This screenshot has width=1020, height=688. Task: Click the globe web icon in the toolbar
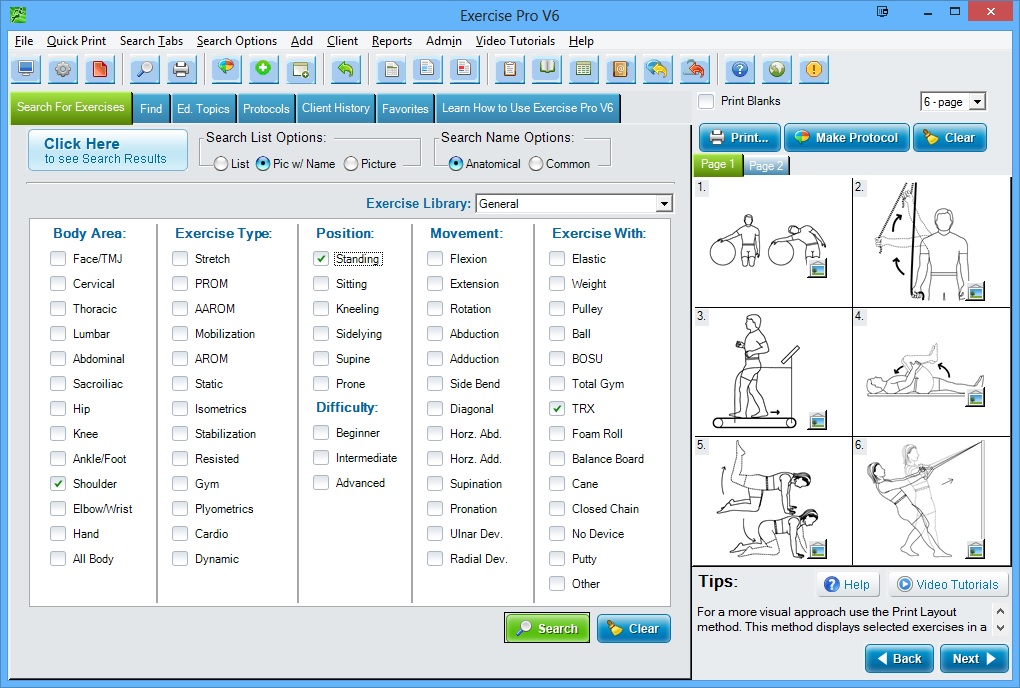tap(776, 69)
